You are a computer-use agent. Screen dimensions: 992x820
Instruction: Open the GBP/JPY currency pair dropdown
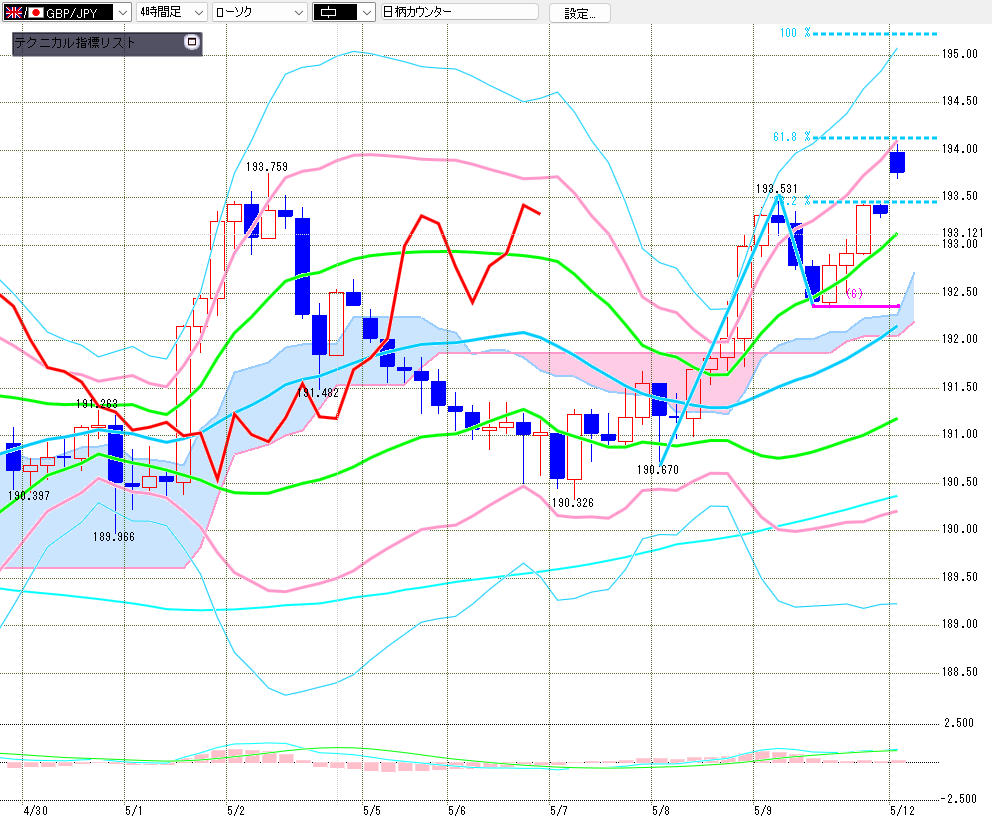pos(121,12)
